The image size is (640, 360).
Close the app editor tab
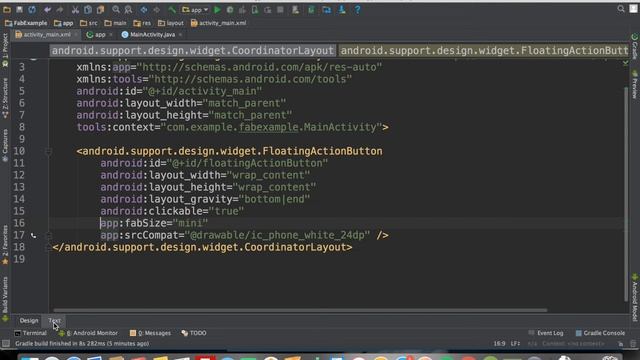(111, 35)
